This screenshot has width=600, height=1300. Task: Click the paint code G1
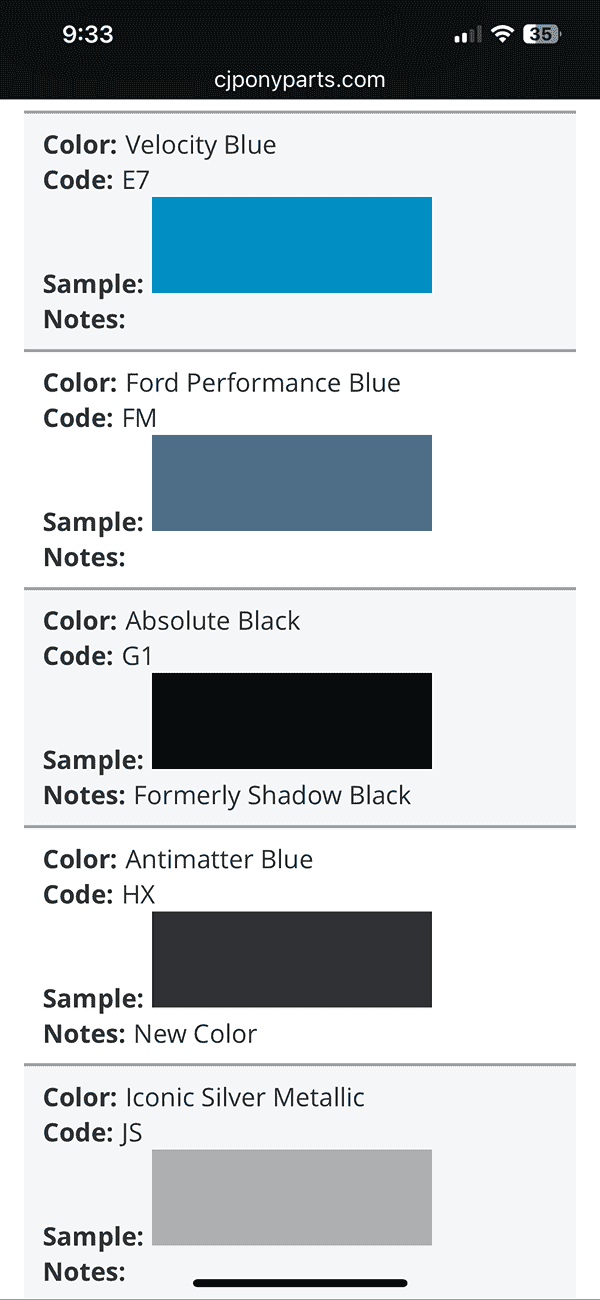(x=136, y=656)
